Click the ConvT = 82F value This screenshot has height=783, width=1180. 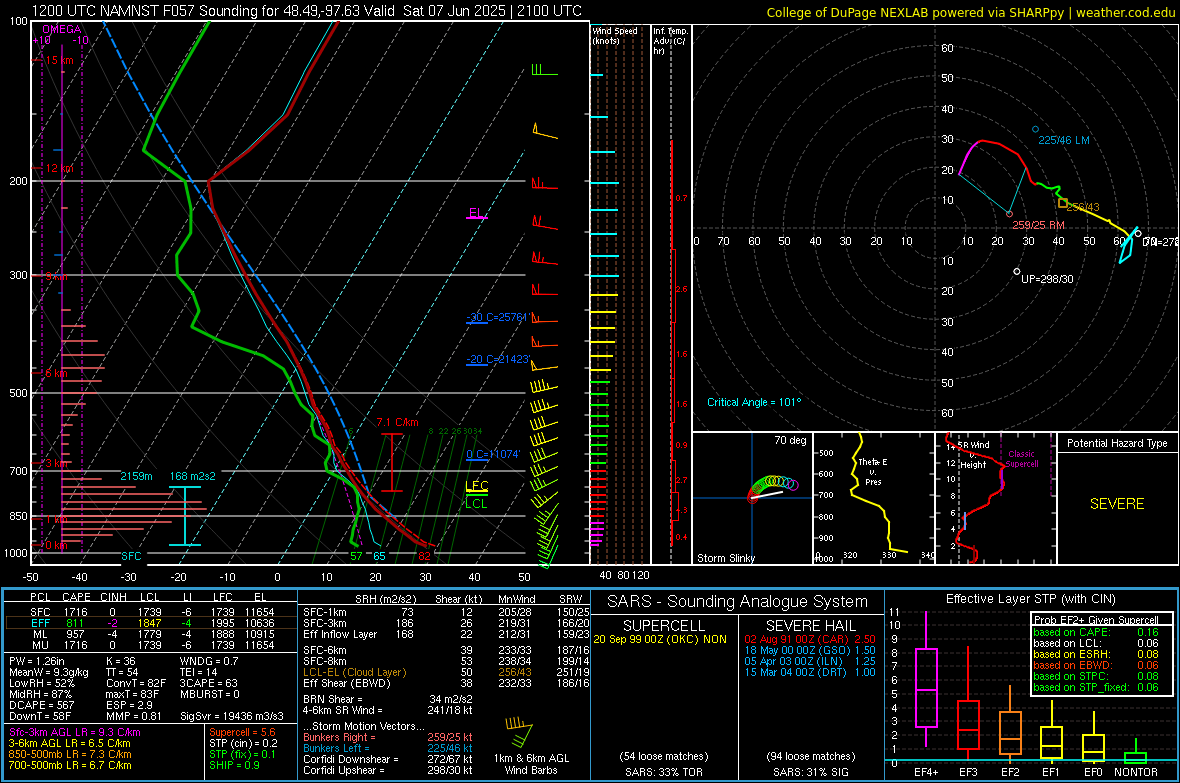point(136,683)
